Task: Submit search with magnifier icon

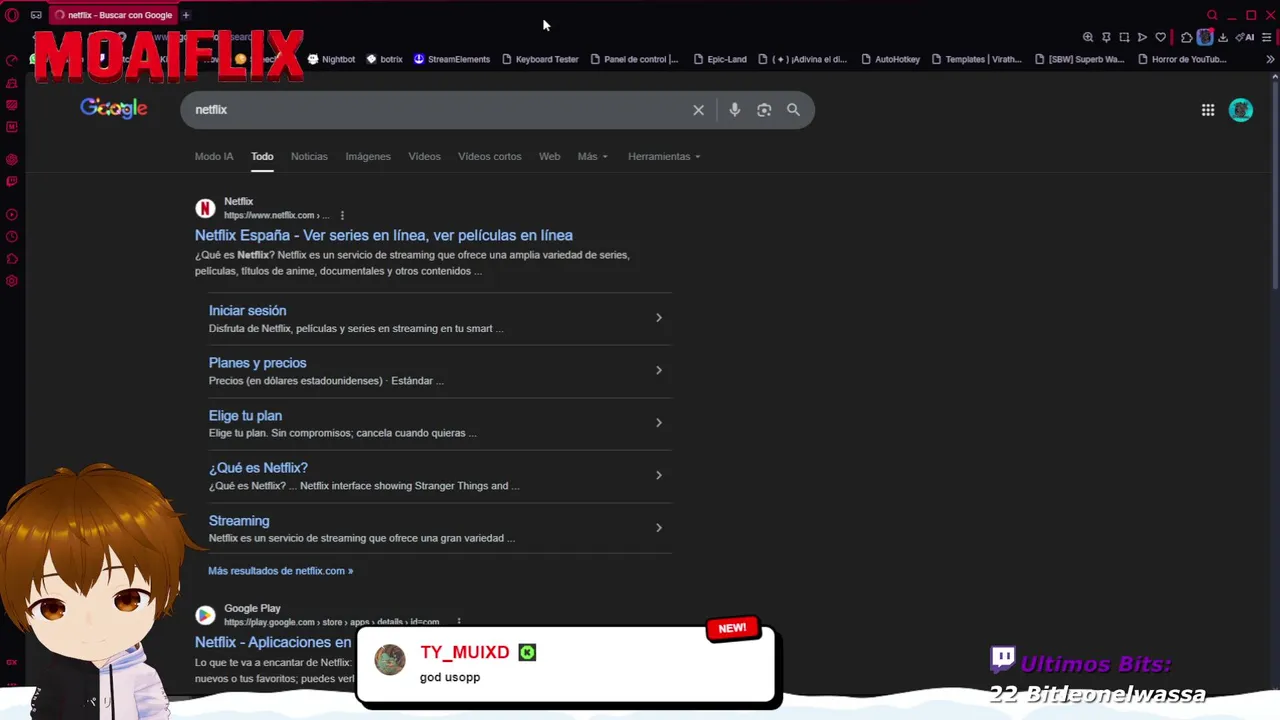Action: click(793, 110)
